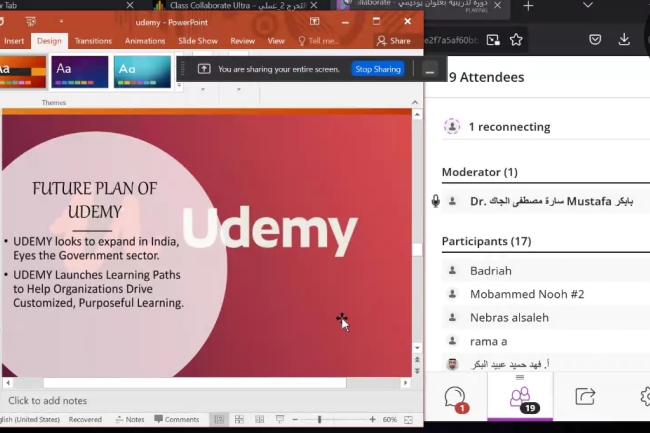Click the slide scrollbar down arrow
Screen dimensions: 650x433
[x=417, y=348]
